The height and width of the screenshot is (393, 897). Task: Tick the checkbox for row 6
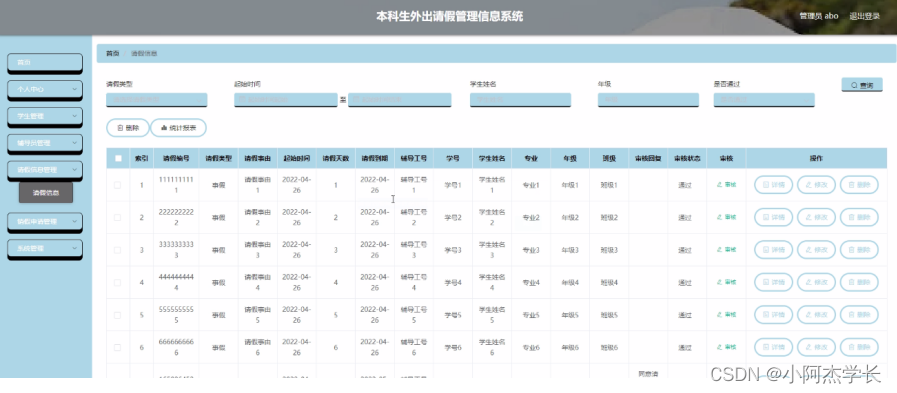[118, 347]
